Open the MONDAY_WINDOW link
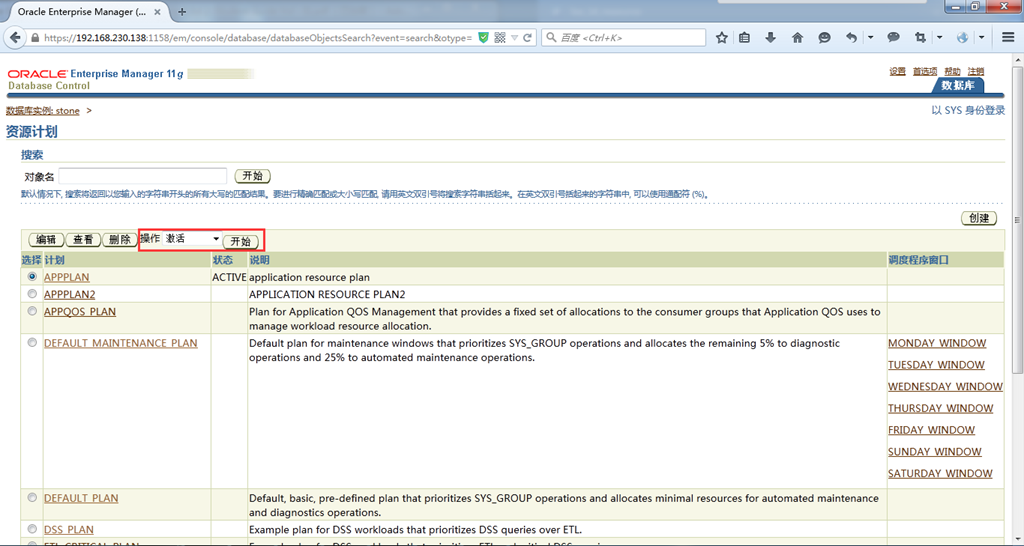 pyautogui.click(x=937, y=343)
